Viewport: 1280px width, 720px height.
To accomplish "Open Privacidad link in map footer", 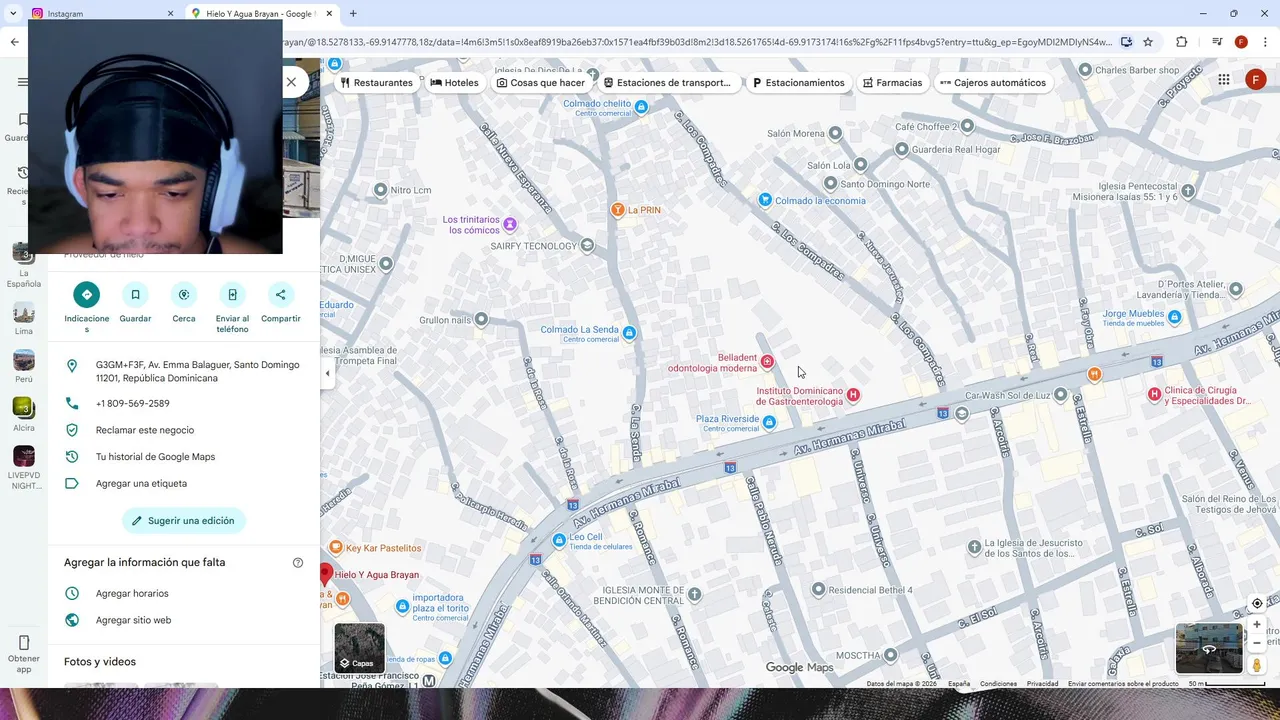I will 1042,684.
